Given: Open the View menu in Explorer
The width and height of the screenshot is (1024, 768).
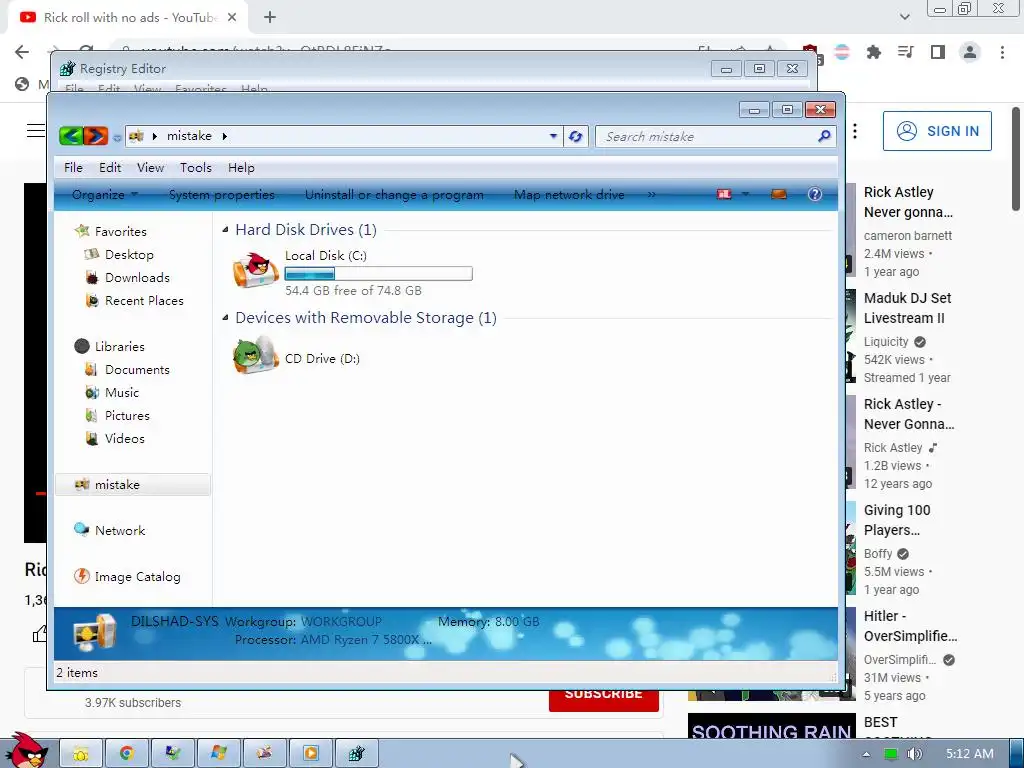Looking at the screenshot, I should click(x=150, y=168).
